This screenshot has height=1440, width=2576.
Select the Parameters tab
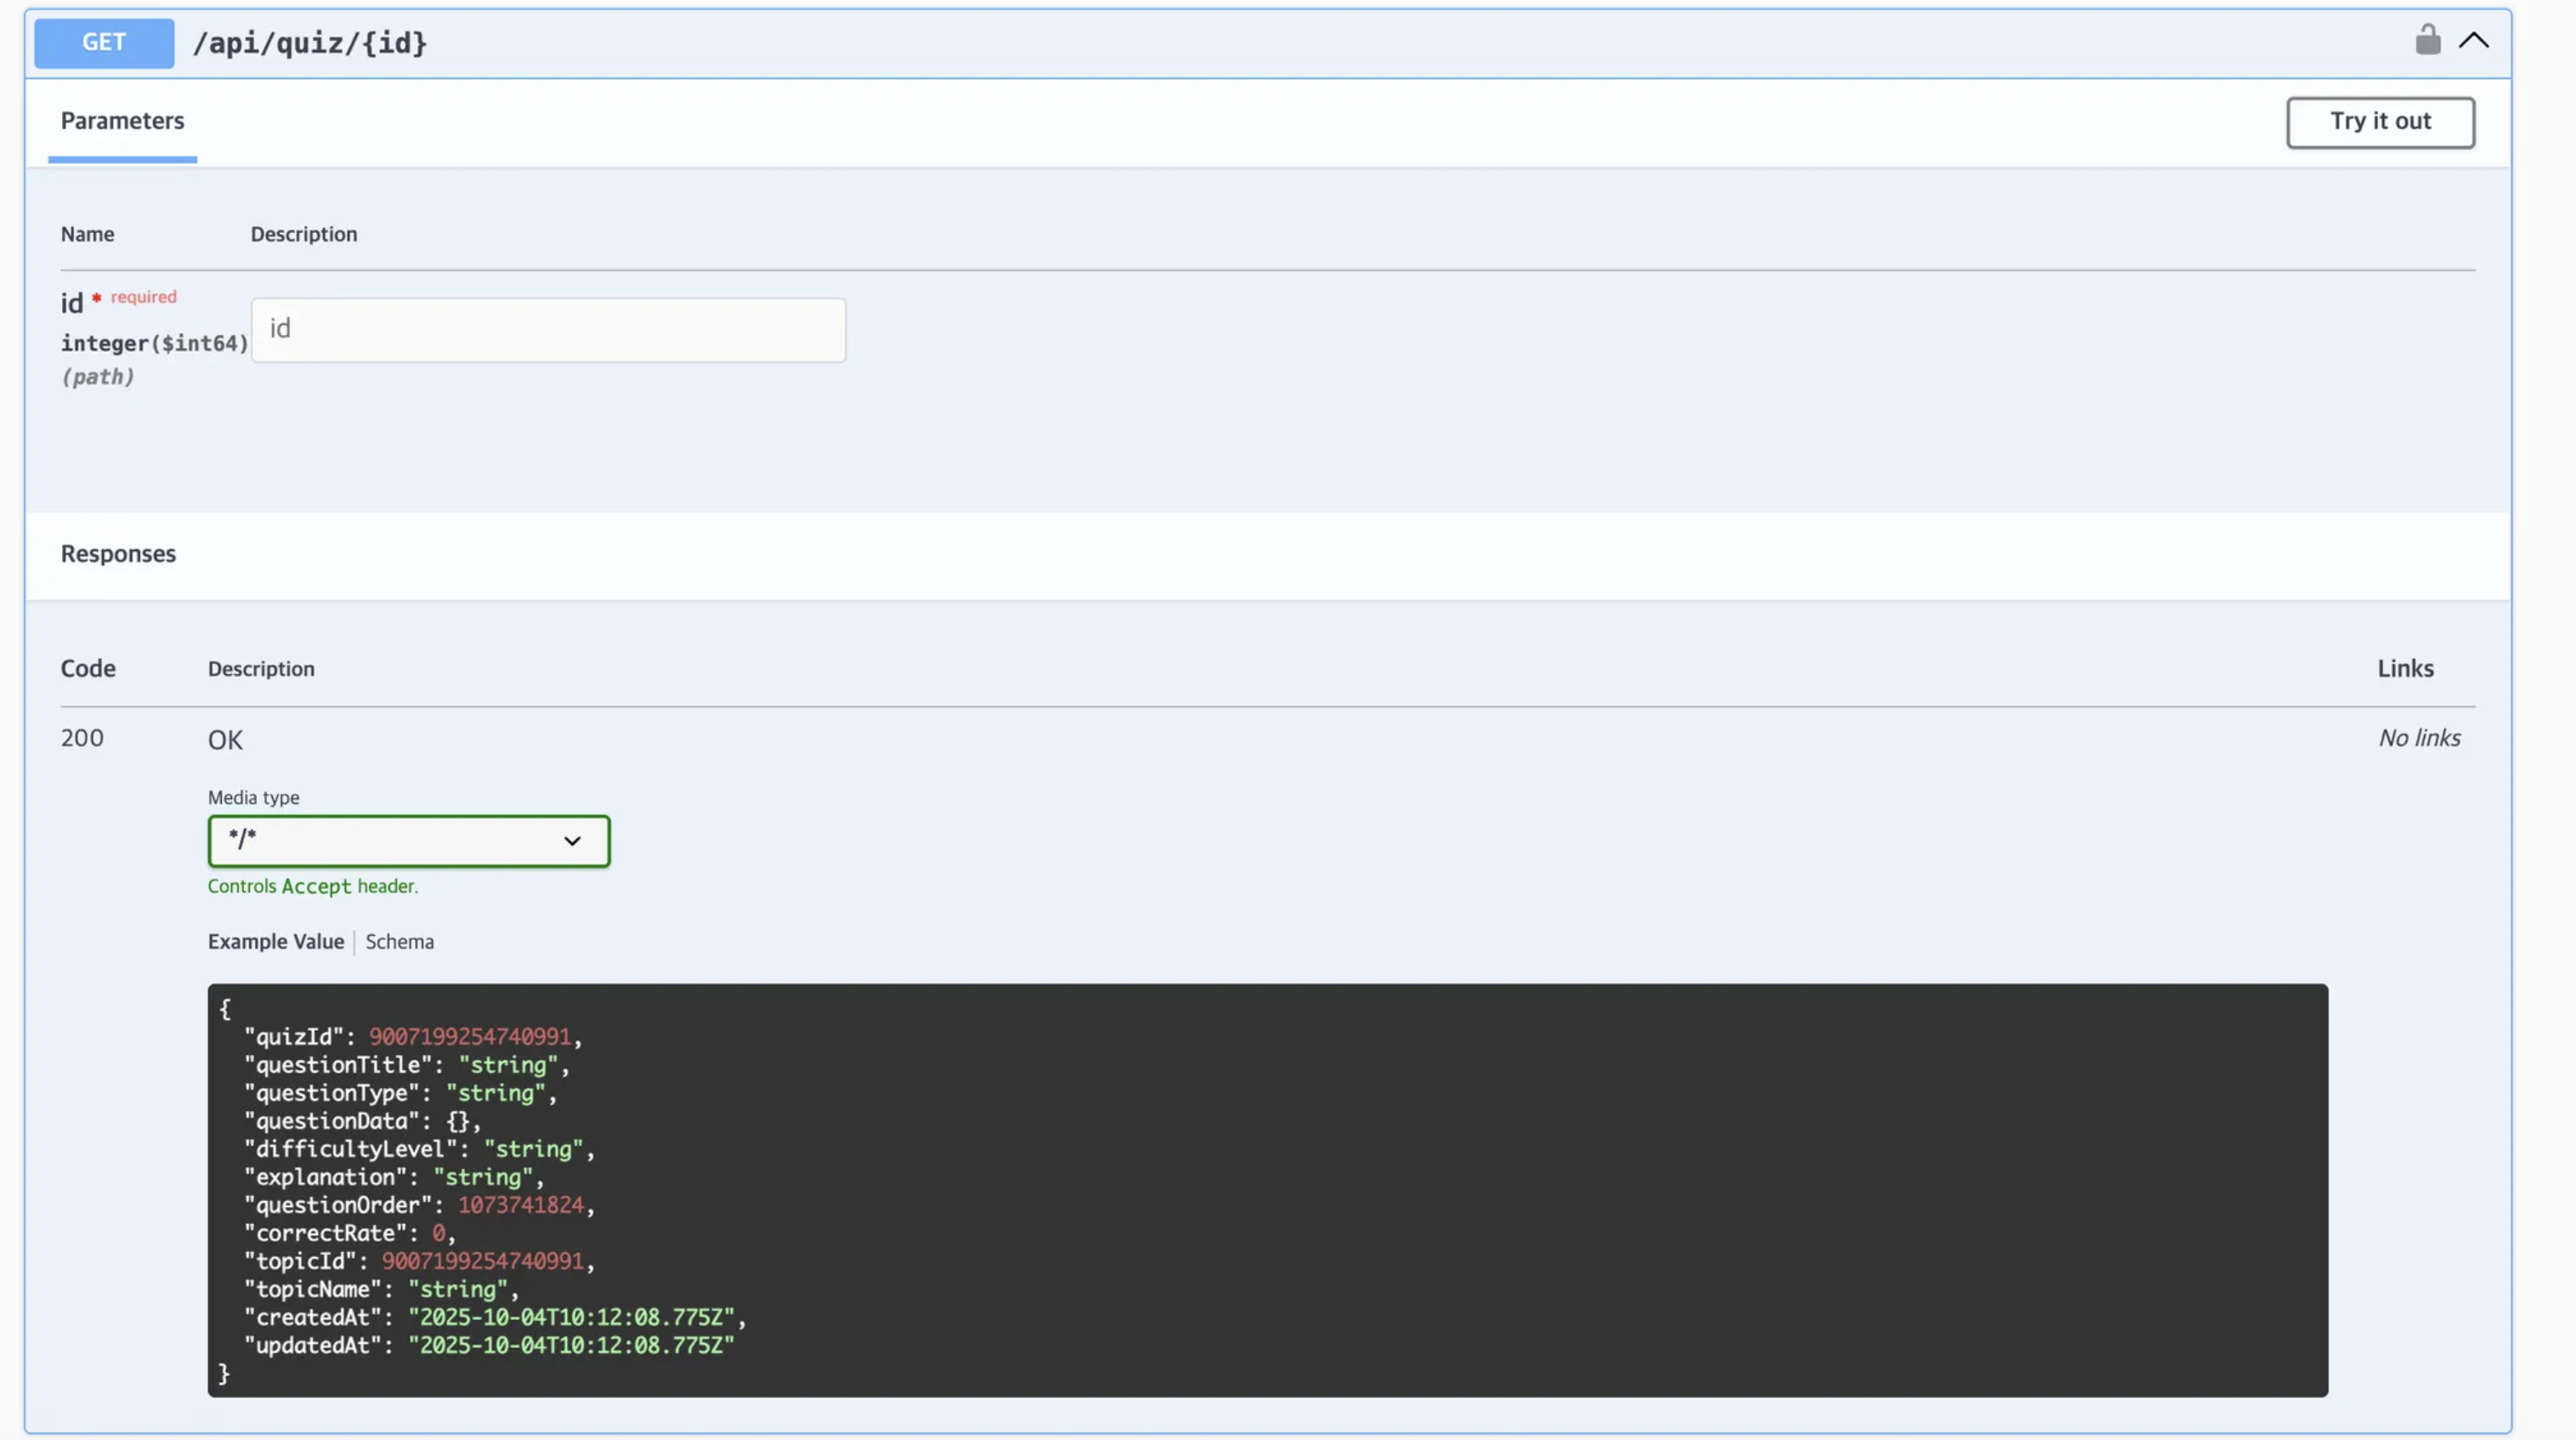(x=122, y=121)
